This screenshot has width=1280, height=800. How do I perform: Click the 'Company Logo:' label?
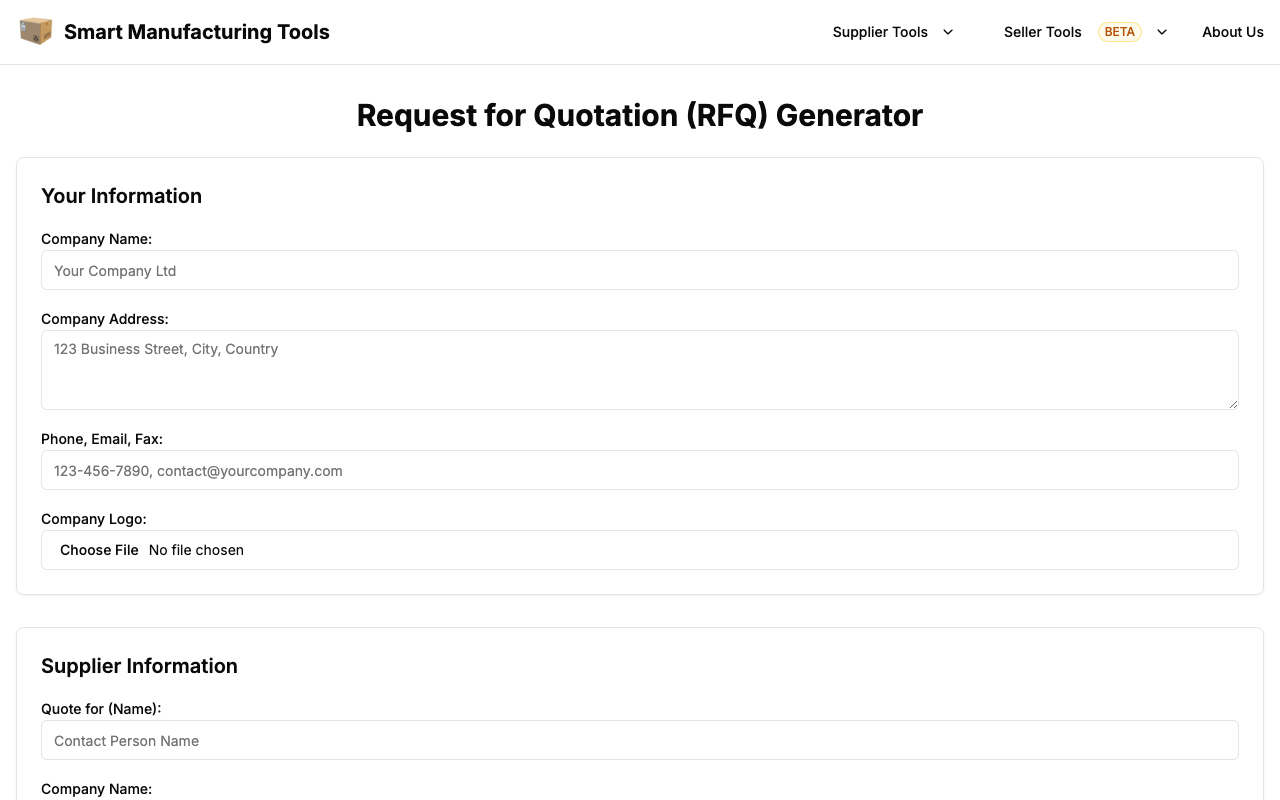[94, 519]
